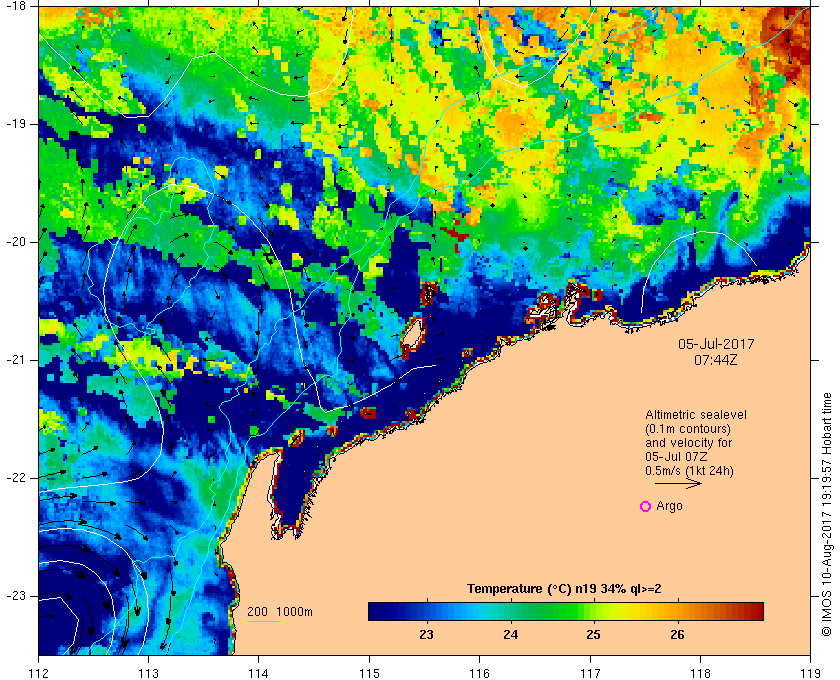Screen dimensions: 840x680
Task: Click the longitude axis label 112
Action: pyautogui.click(x=39, y=672)
